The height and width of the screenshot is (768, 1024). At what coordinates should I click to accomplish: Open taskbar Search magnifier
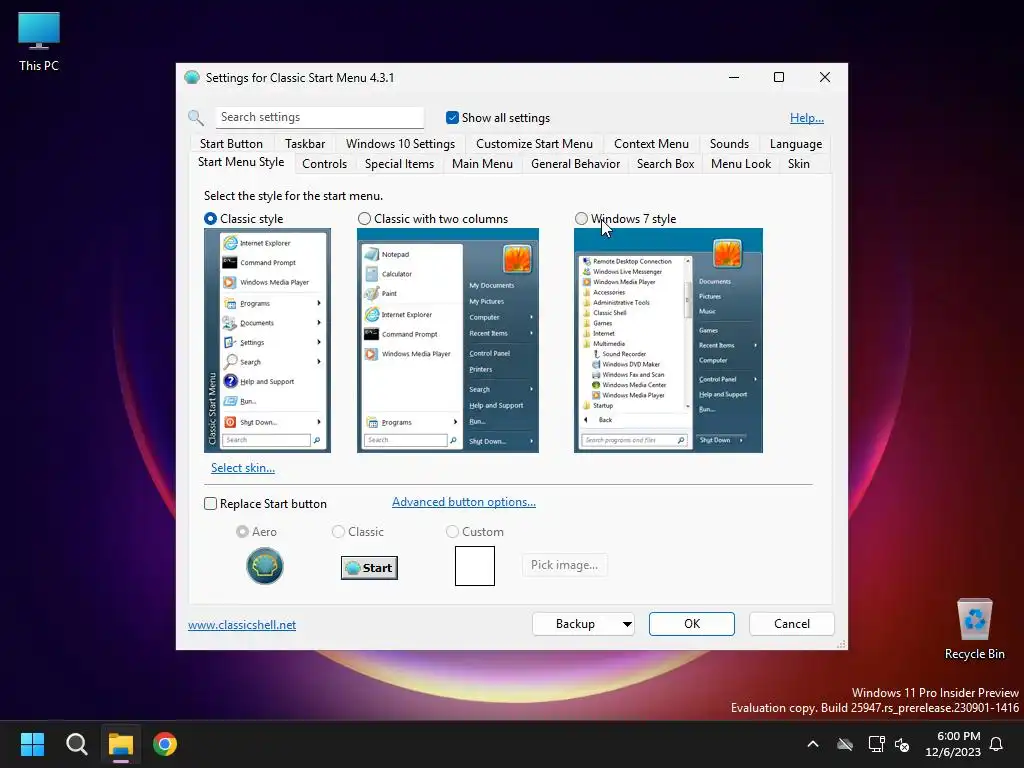(x=76, y=744)
